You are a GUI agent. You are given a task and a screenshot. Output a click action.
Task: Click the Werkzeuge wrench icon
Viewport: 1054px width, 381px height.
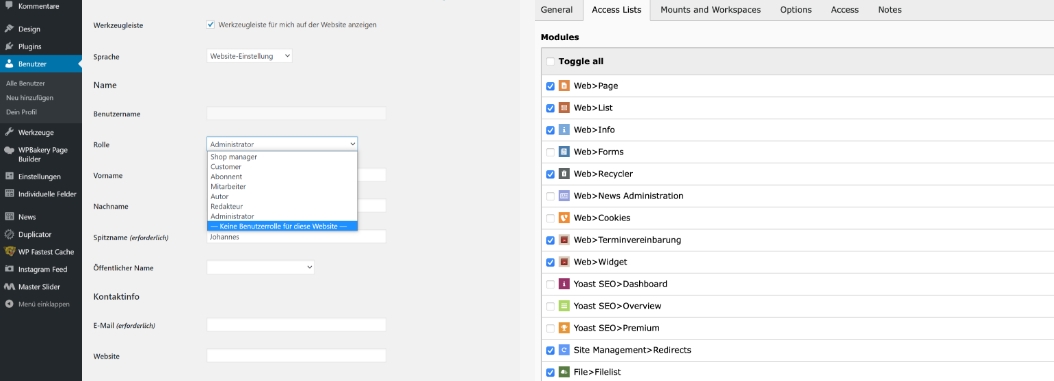(9, 132)
